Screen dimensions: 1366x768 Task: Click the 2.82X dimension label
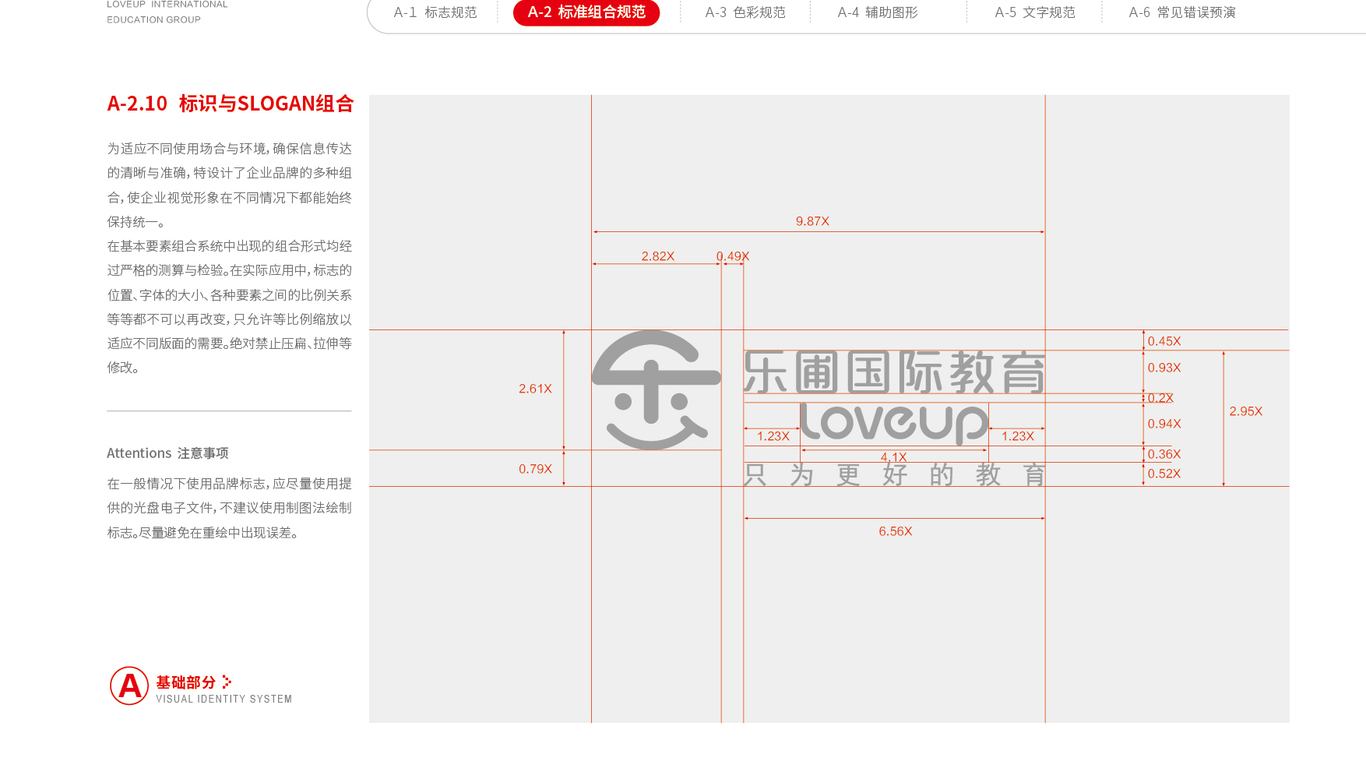point(657,256)
